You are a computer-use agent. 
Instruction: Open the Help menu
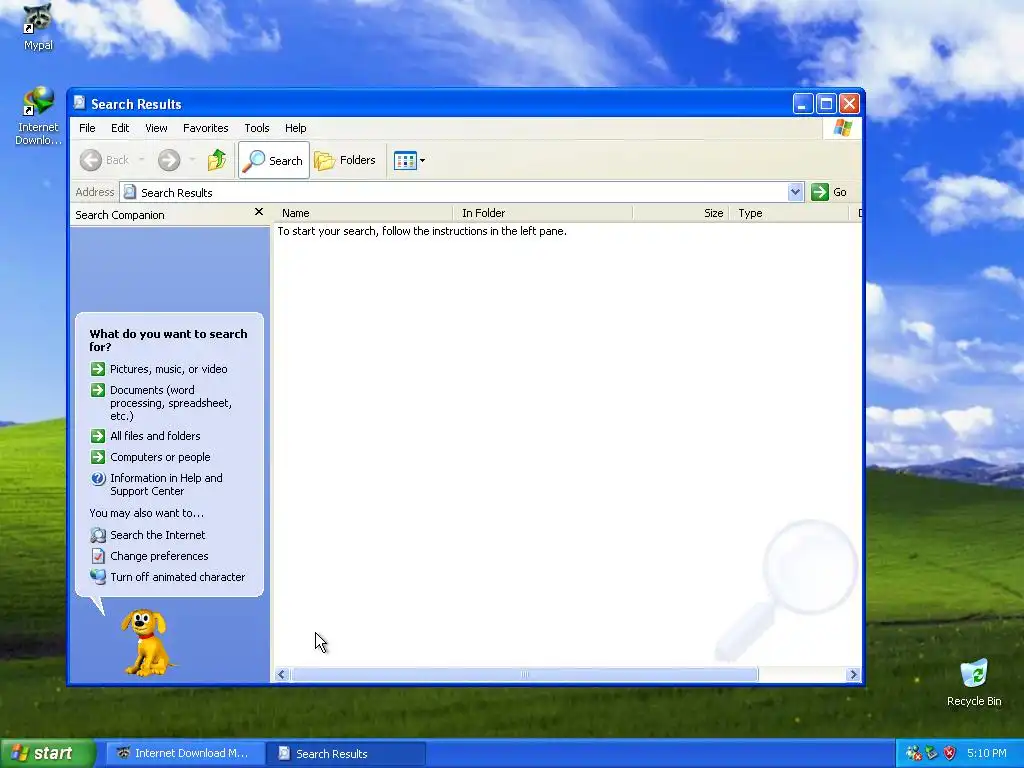[x=295, y=128]
